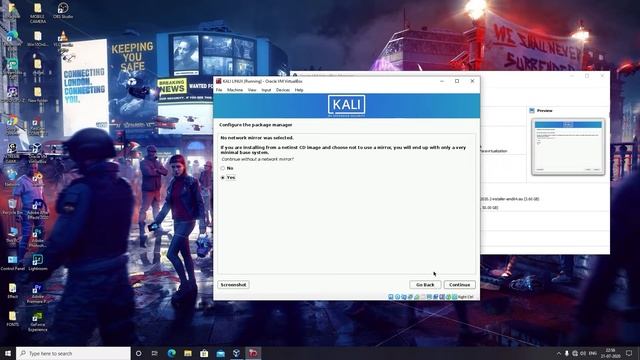The height and width of the screenshot is (360, 640).
Task: Click the Right Ctrl host key indicator
Action: point(466,297)
